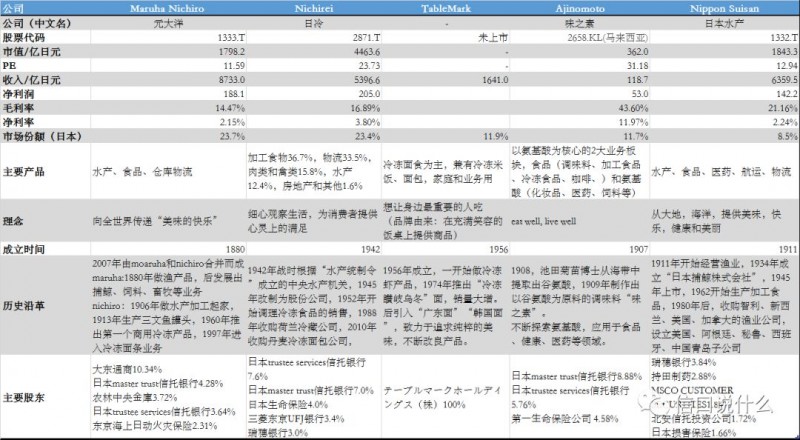Click the 毛利率 row label
This screenshot has height=440, width=800.
pyautogui.click(x=18, y=108)
